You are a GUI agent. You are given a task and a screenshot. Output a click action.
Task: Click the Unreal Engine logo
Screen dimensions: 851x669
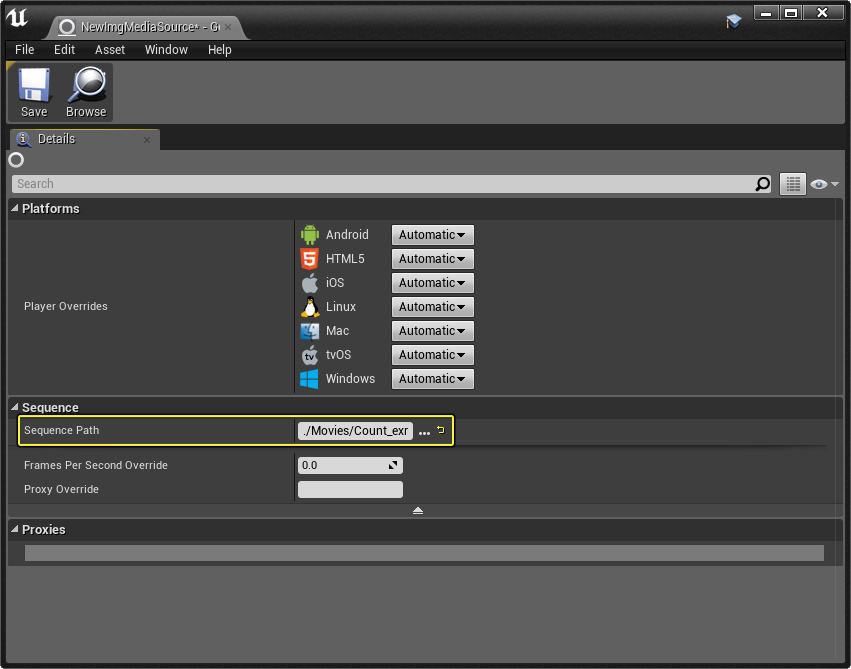tap(17, 18)
